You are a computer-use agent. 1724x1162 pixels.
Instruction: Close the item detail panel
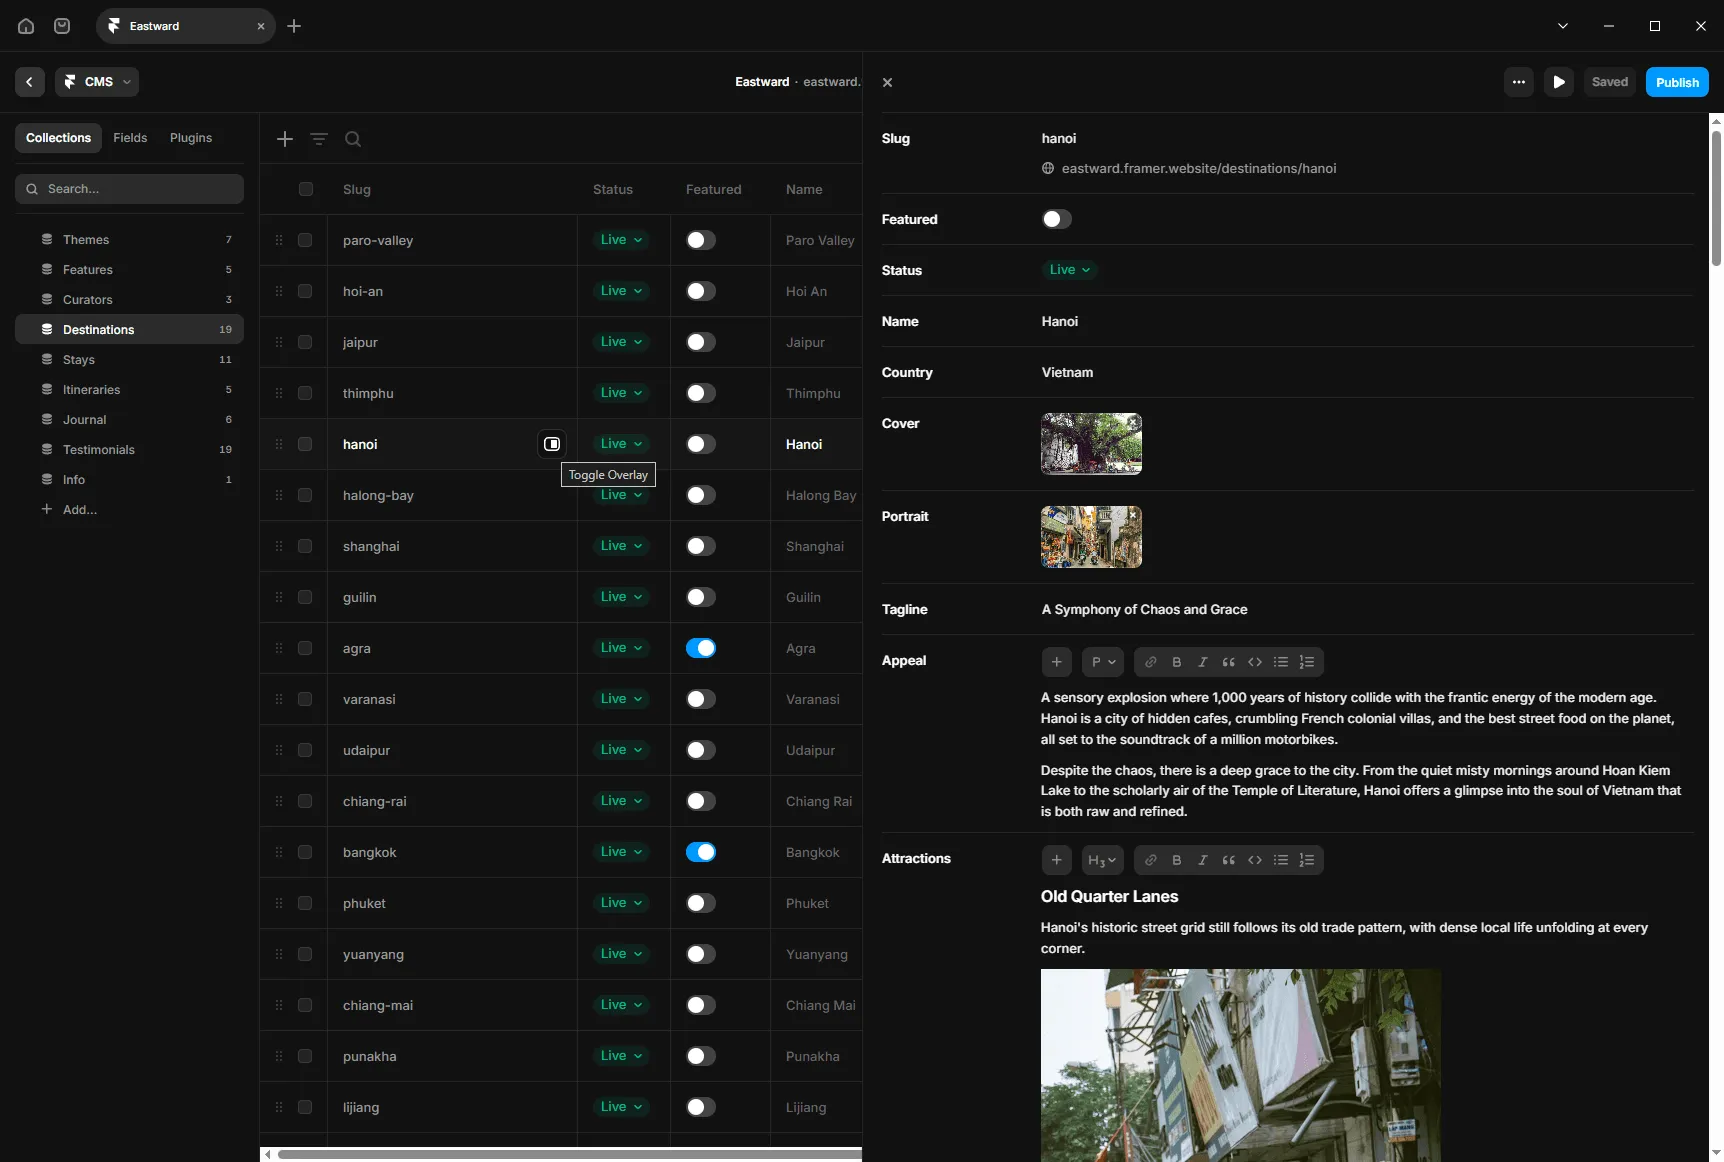click(887, 82)
